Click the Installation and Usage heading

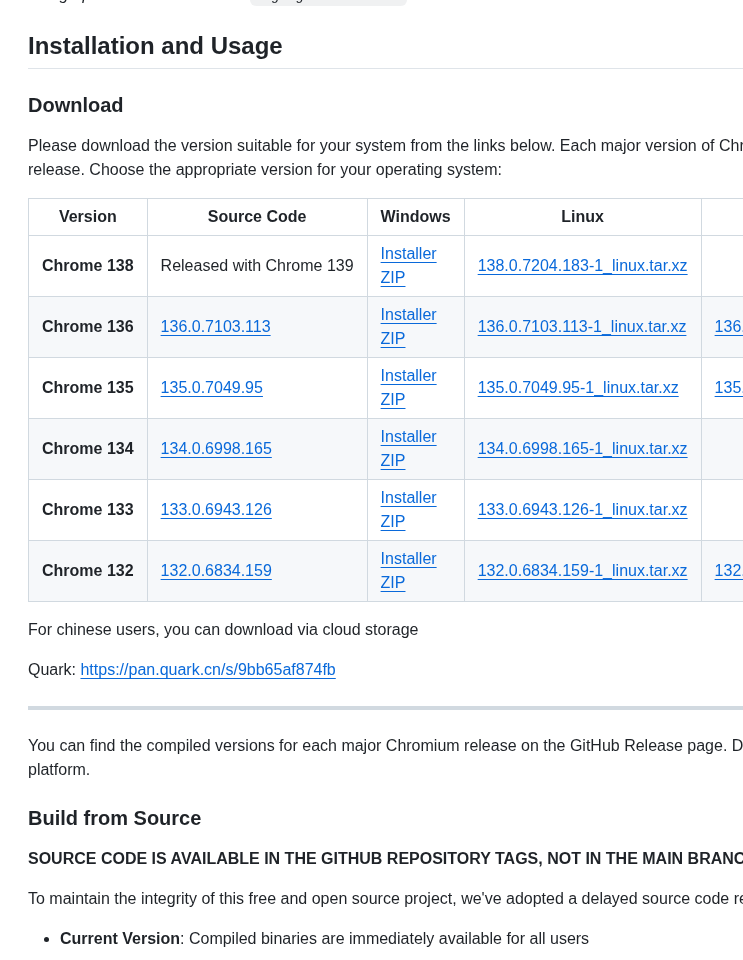(155, 46)
